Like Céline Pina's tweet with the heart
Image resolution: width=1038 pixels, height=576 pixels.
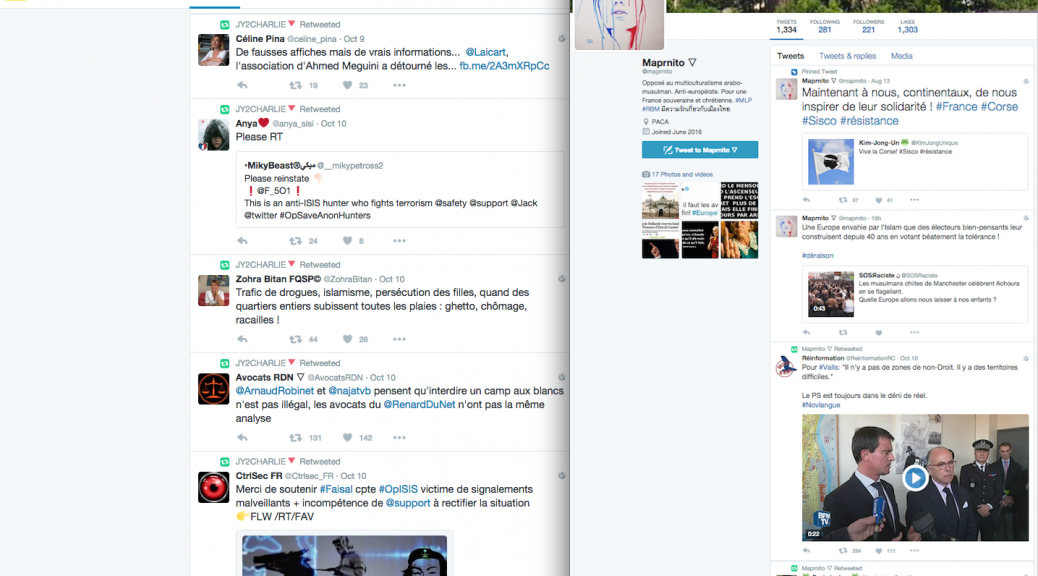[x=347, y=86]
